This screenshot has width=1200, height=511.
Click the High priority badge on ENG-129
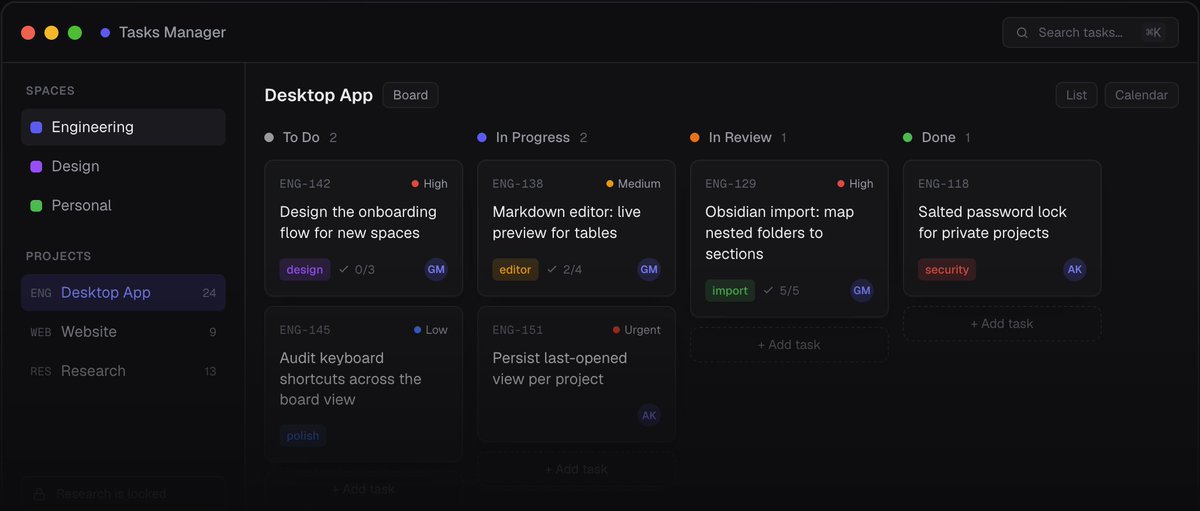click(x=855, y=184)
